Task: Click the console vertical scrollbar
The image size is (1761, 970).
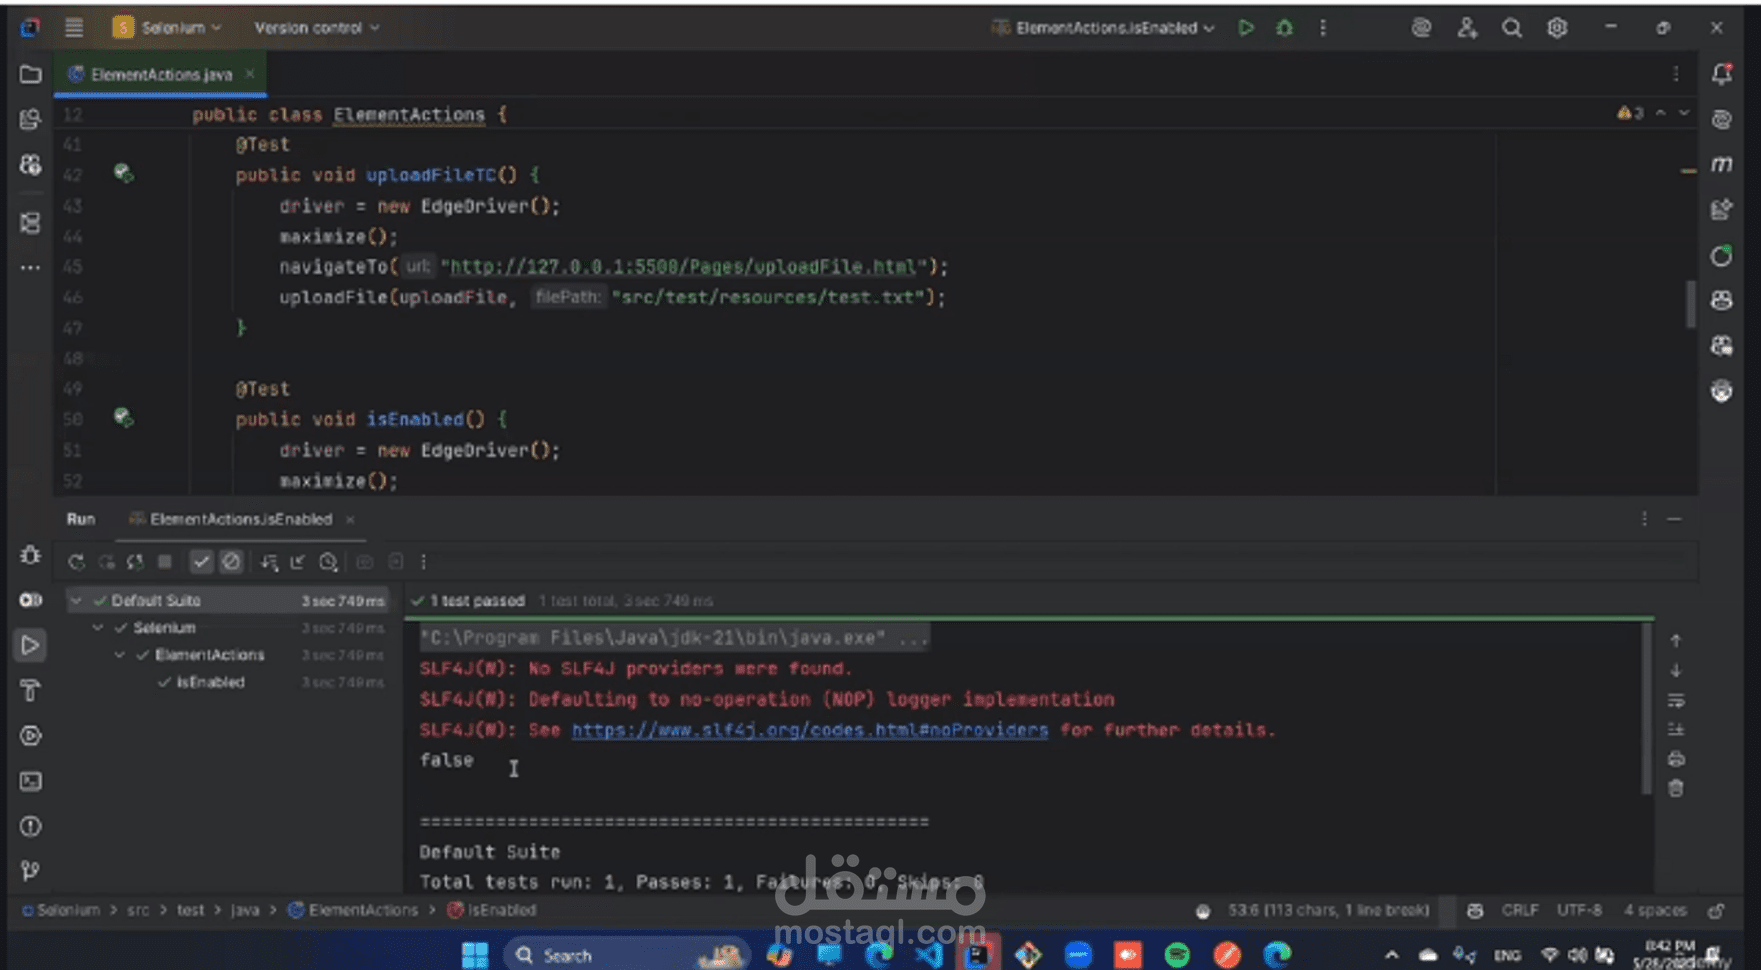Action: point(1647,708)
